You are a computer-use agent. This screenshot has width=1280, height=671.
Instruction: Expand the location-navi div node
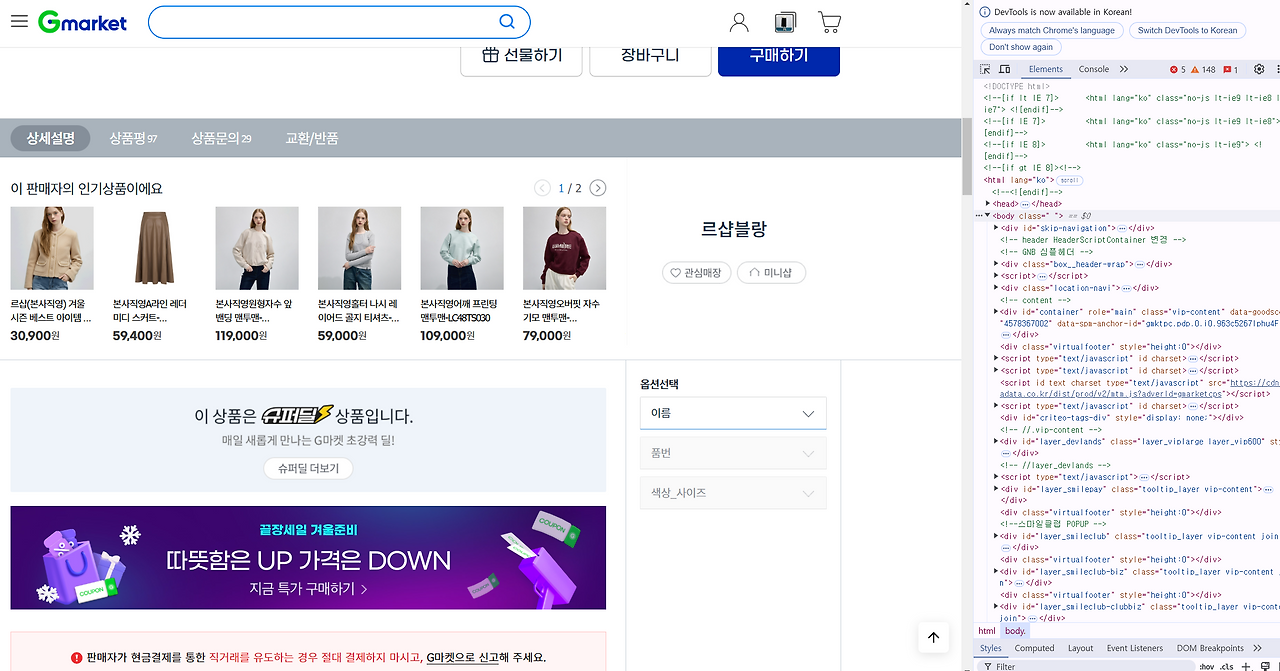tap(996, 288)
